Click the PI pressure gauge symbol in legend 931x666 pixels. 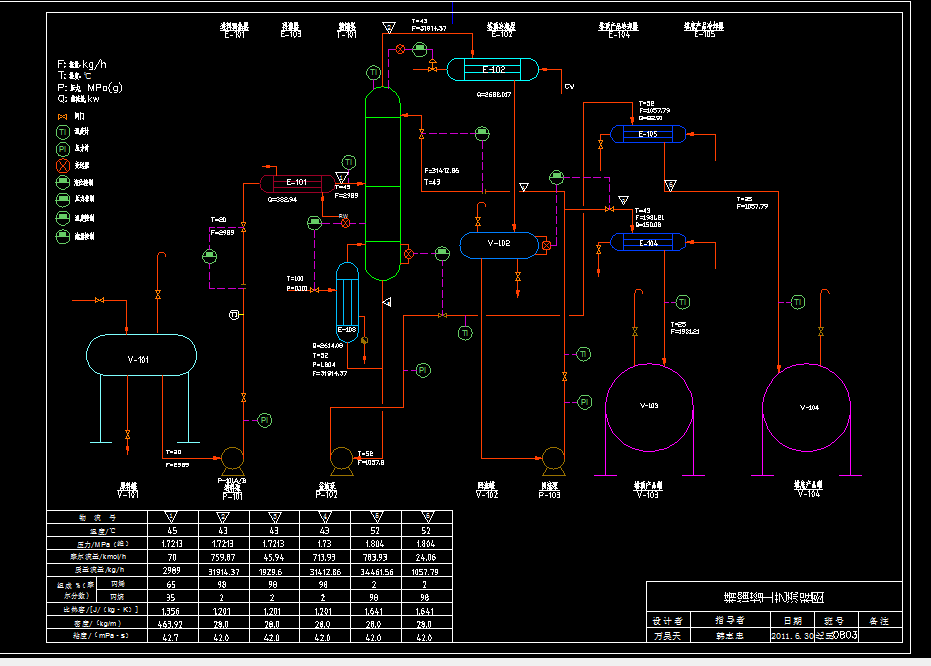coord(63,149)
